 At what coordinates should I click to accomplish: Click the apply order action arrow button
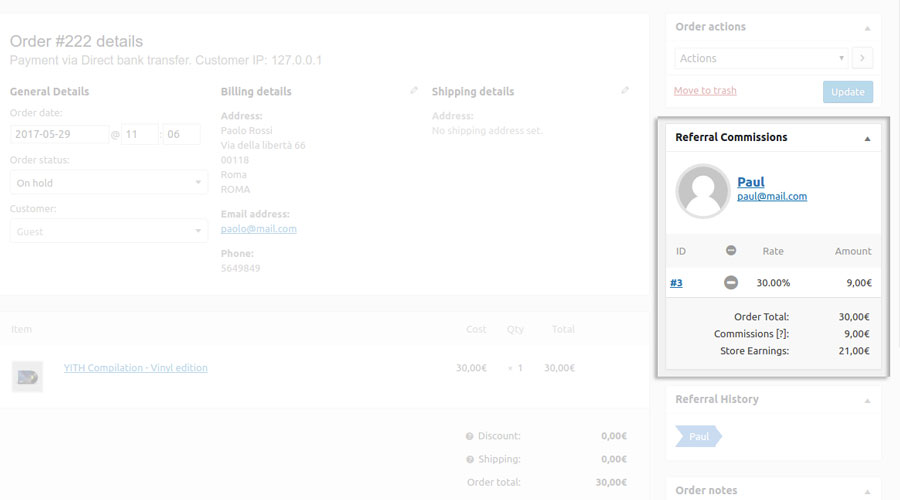coord(864,58)
